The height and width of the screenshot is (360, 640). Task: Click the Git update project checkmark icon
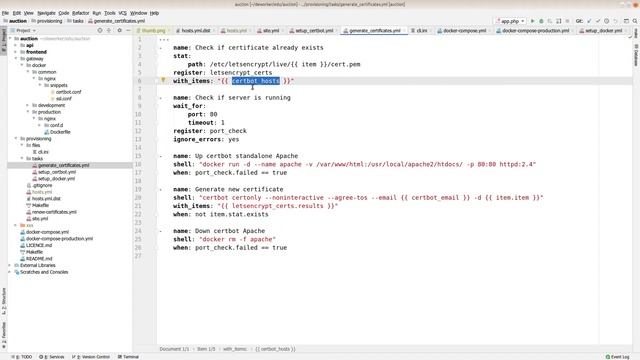589,21
